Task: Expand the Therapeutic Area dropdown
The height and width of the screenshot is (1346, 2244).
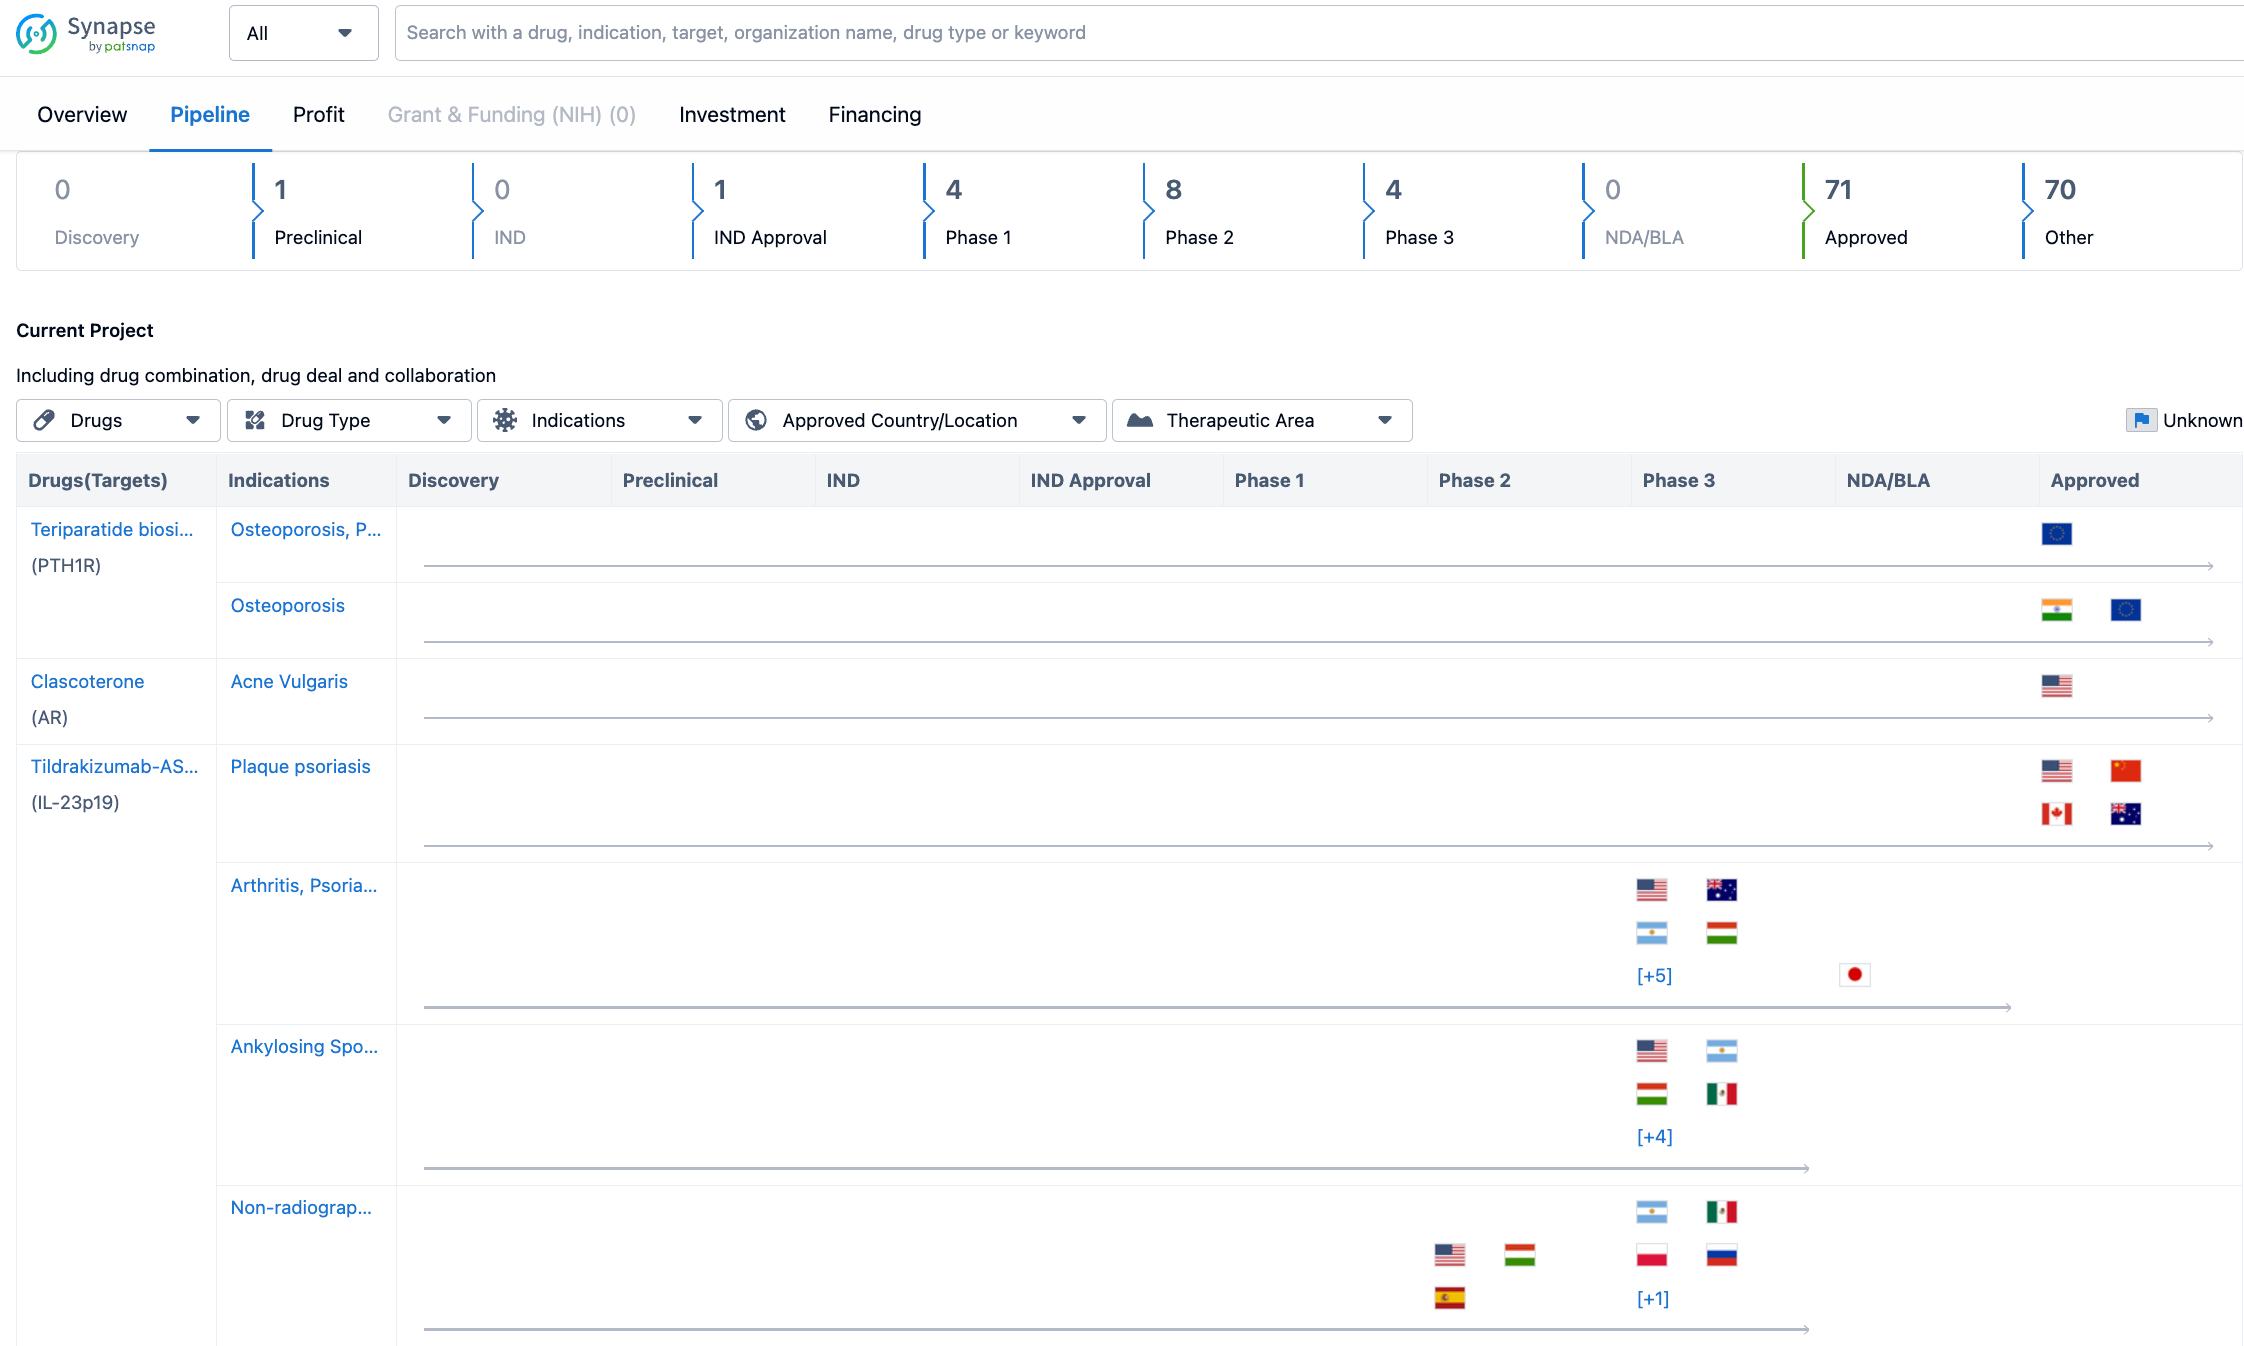Action: coord(1261,421)
